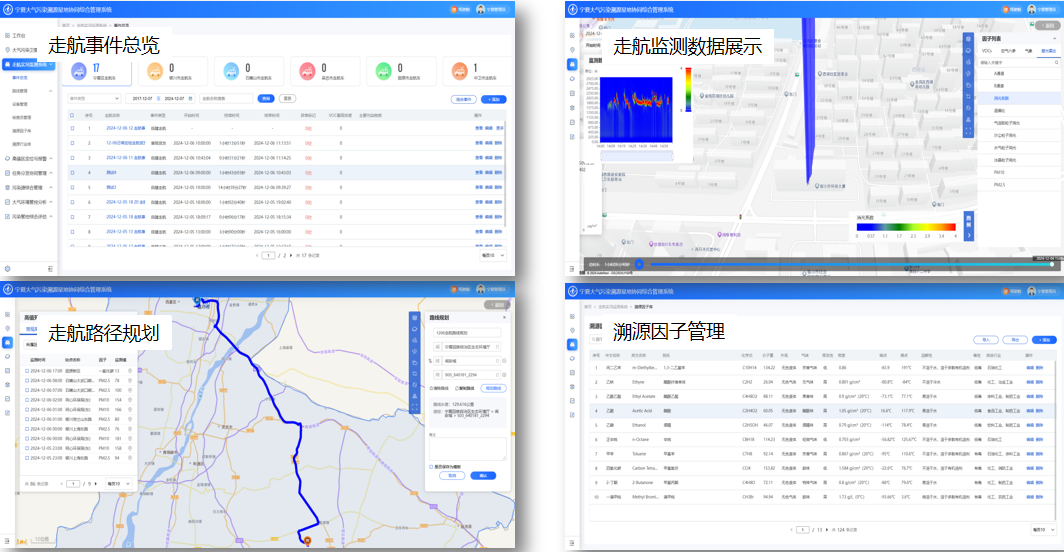Check the route list row 2024-12-06 17:00
1064x552 pixels.
27,371
